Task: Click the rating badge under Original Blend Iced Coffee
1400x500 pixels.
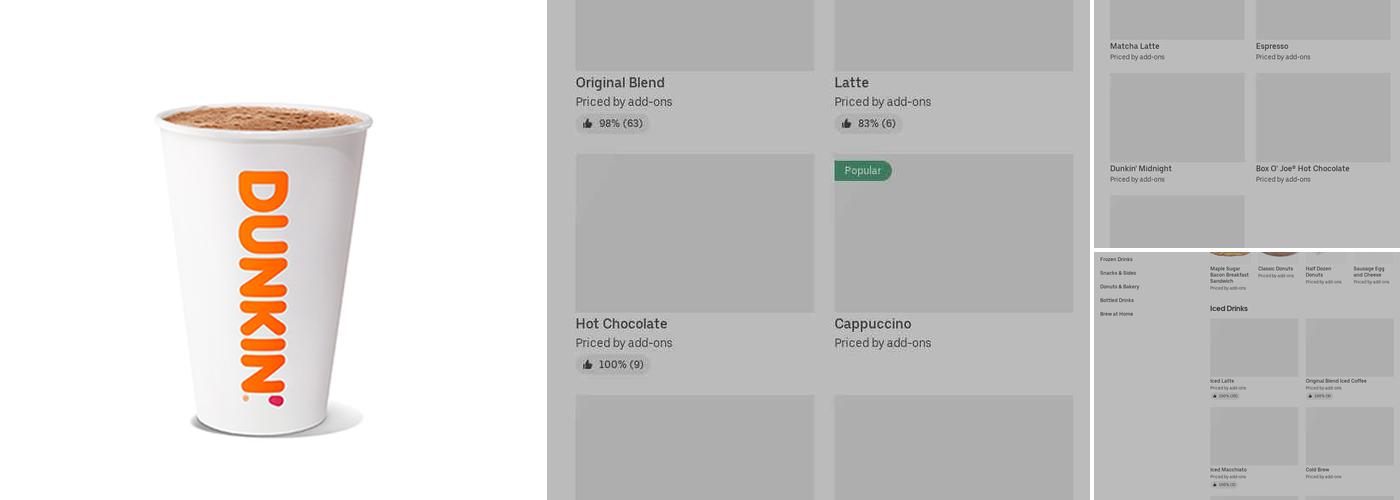Action: [1319, 396]
